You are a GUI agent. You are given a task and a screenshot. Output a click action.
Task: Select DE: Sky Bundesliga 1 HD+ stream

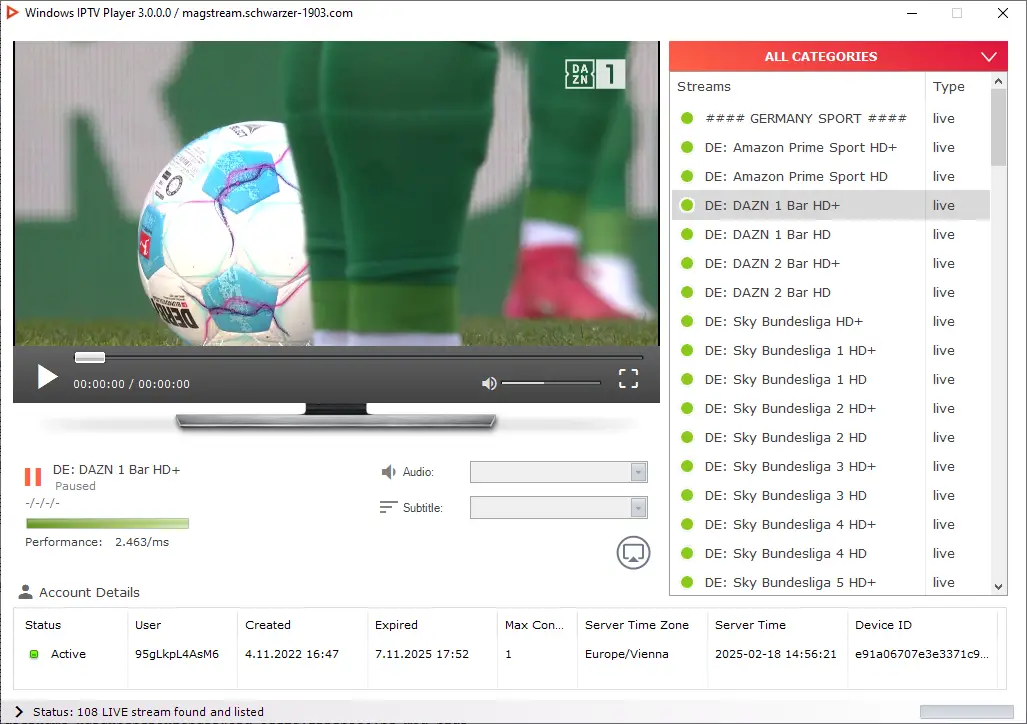(831, 351)
